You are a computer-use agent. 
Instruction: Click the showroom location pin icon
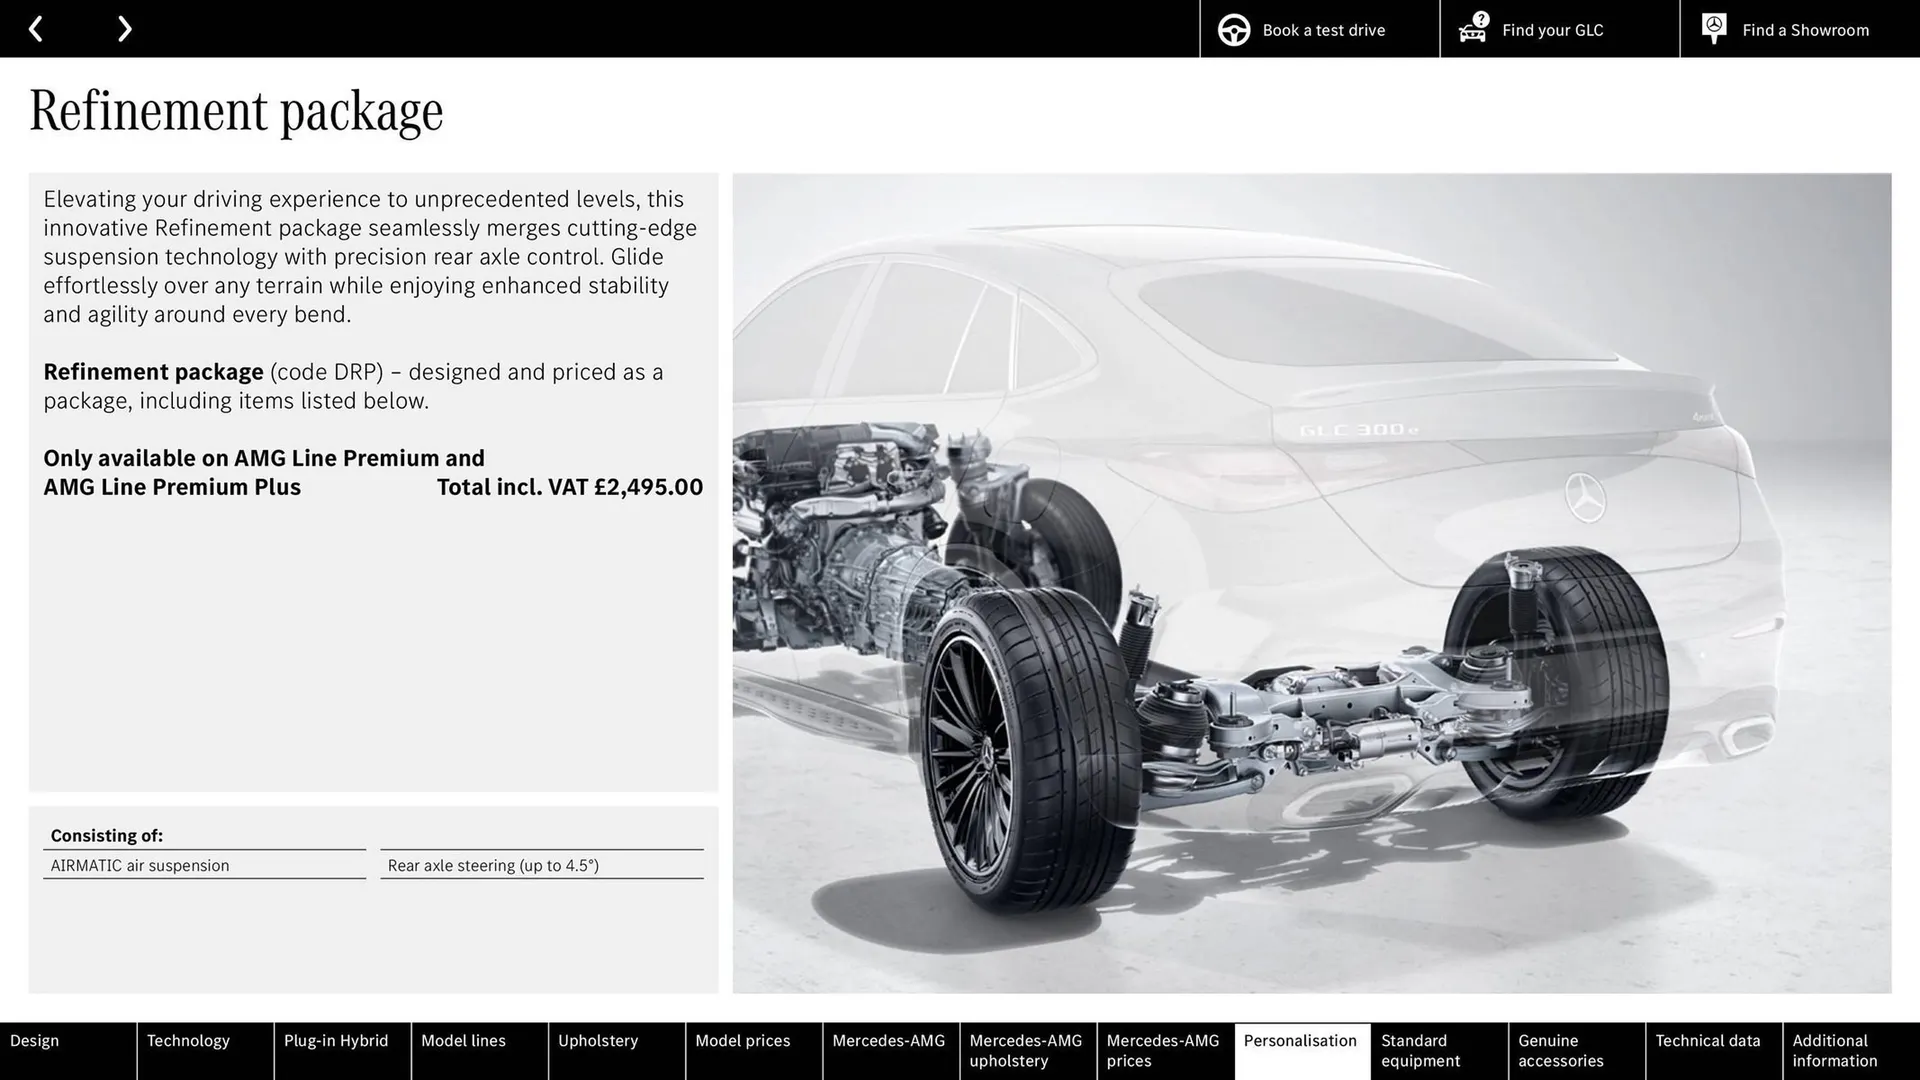(1714, 28)
